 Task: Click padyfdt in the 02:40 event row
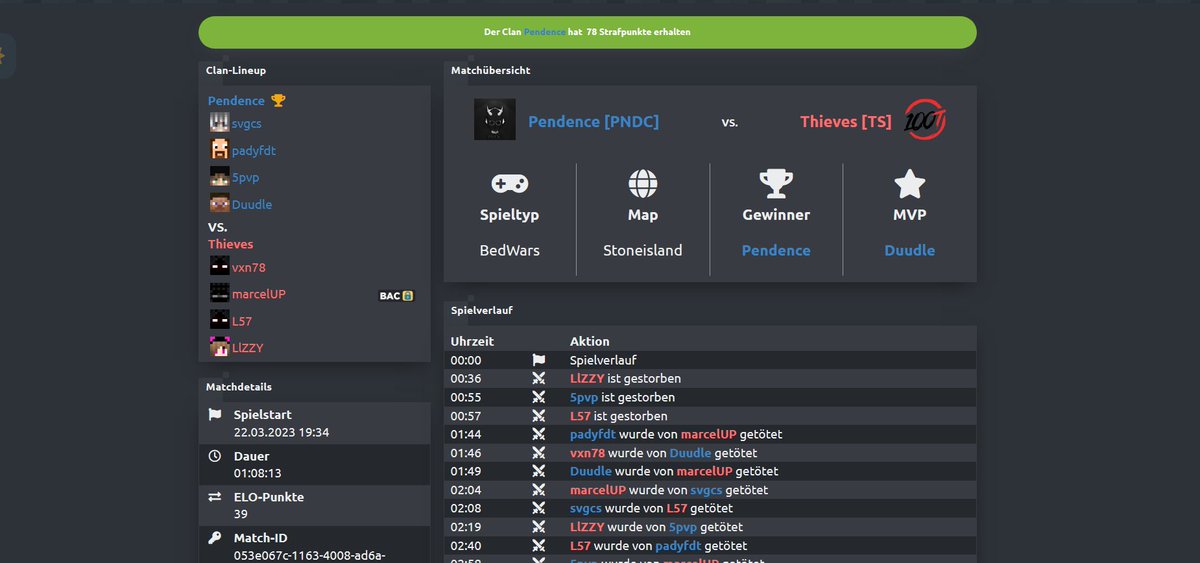tap(680, 546)
